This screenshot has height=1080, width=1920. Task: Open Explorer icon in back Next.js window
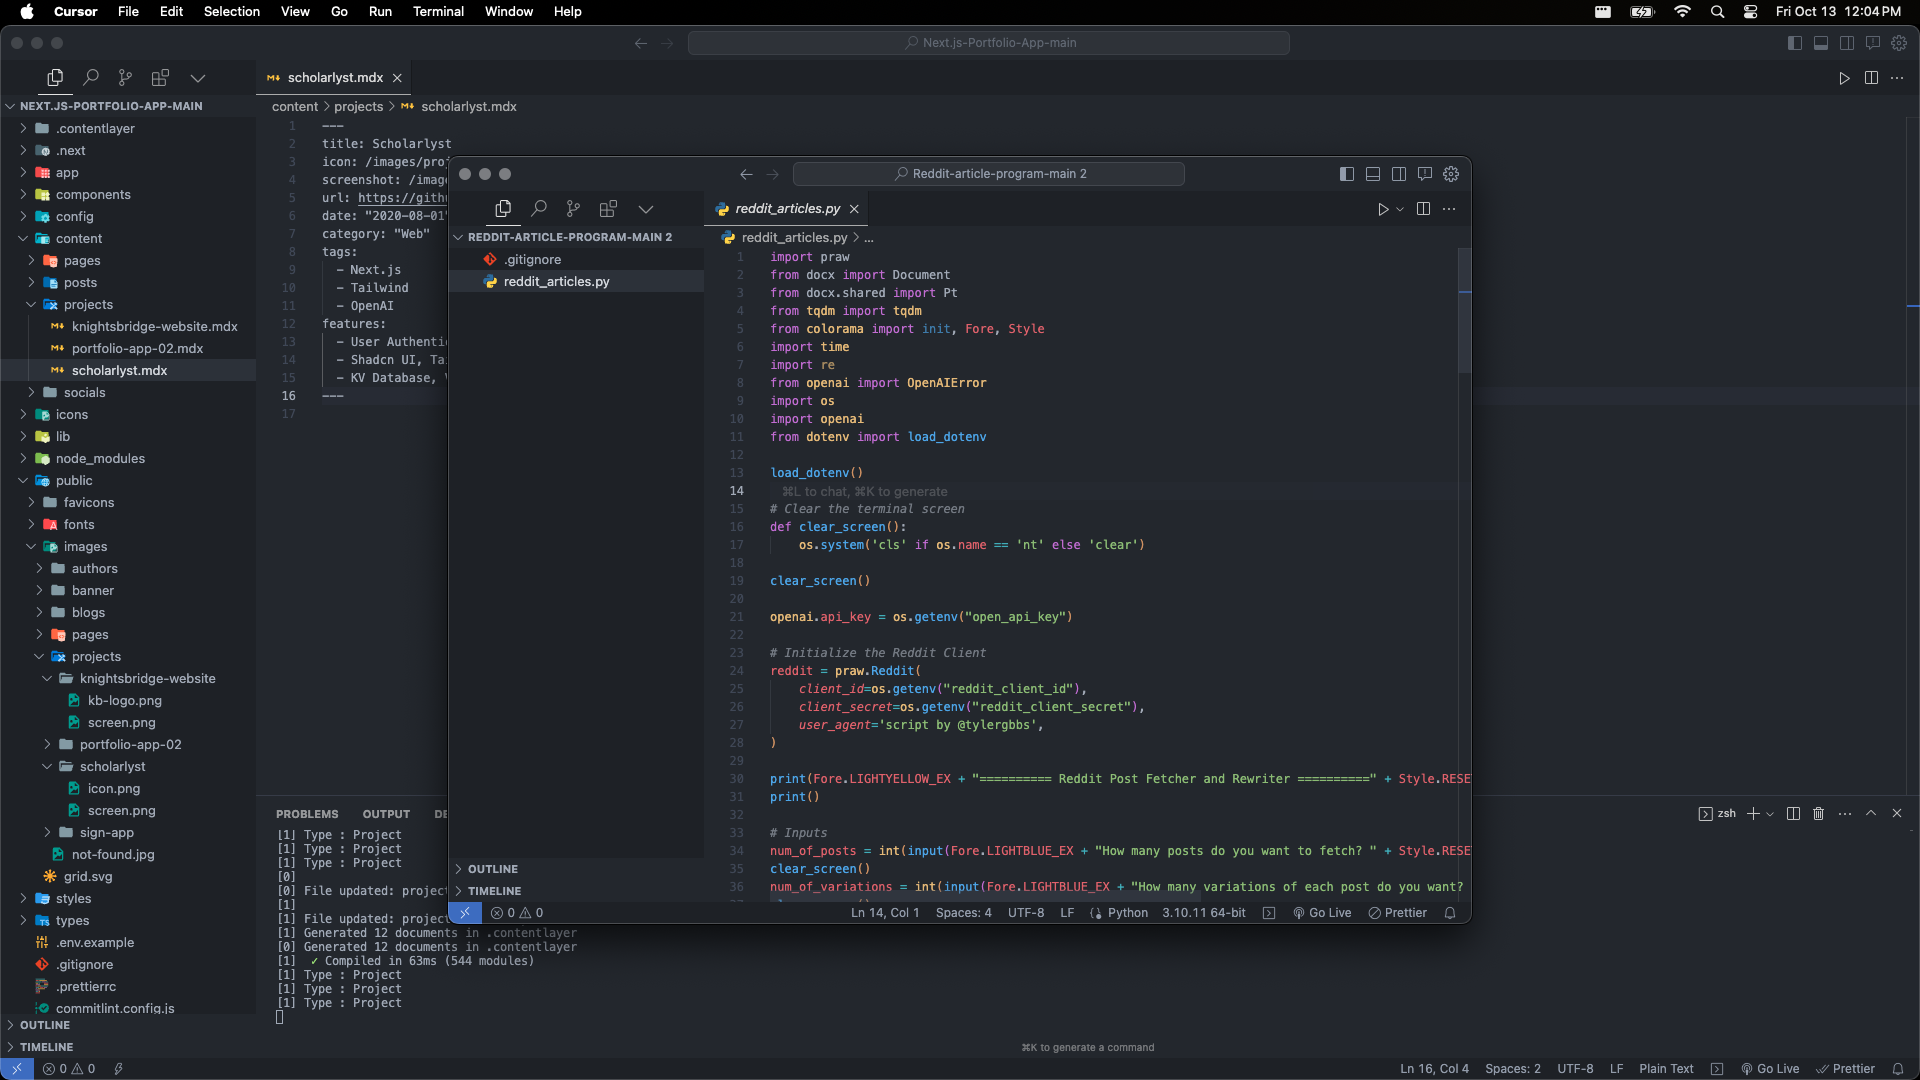coord(55,78)
